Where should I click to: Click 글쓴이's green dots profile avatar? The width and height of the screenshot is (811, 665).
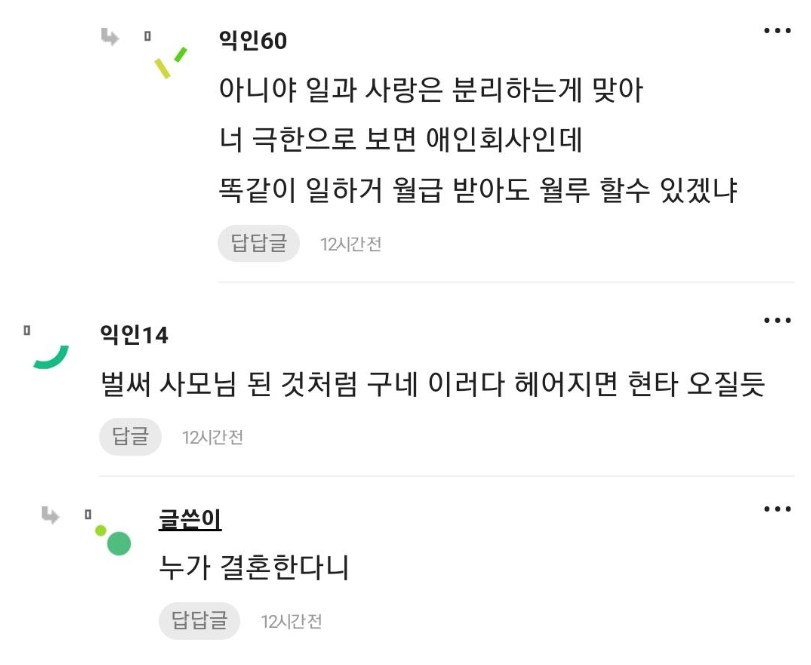[113, 540]
